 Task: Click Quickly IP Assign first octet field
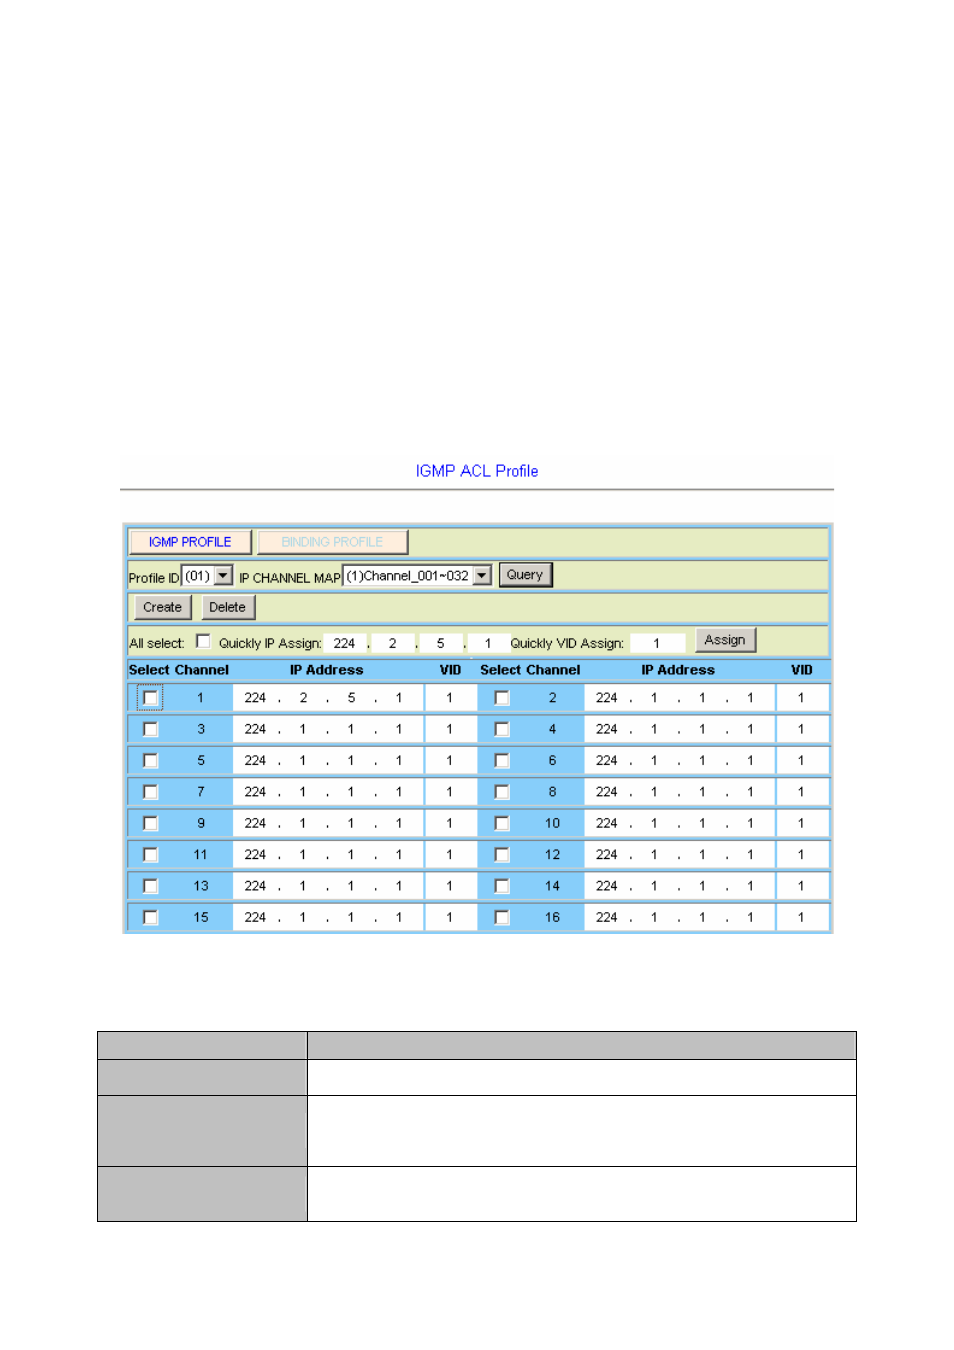click(345, 643)
